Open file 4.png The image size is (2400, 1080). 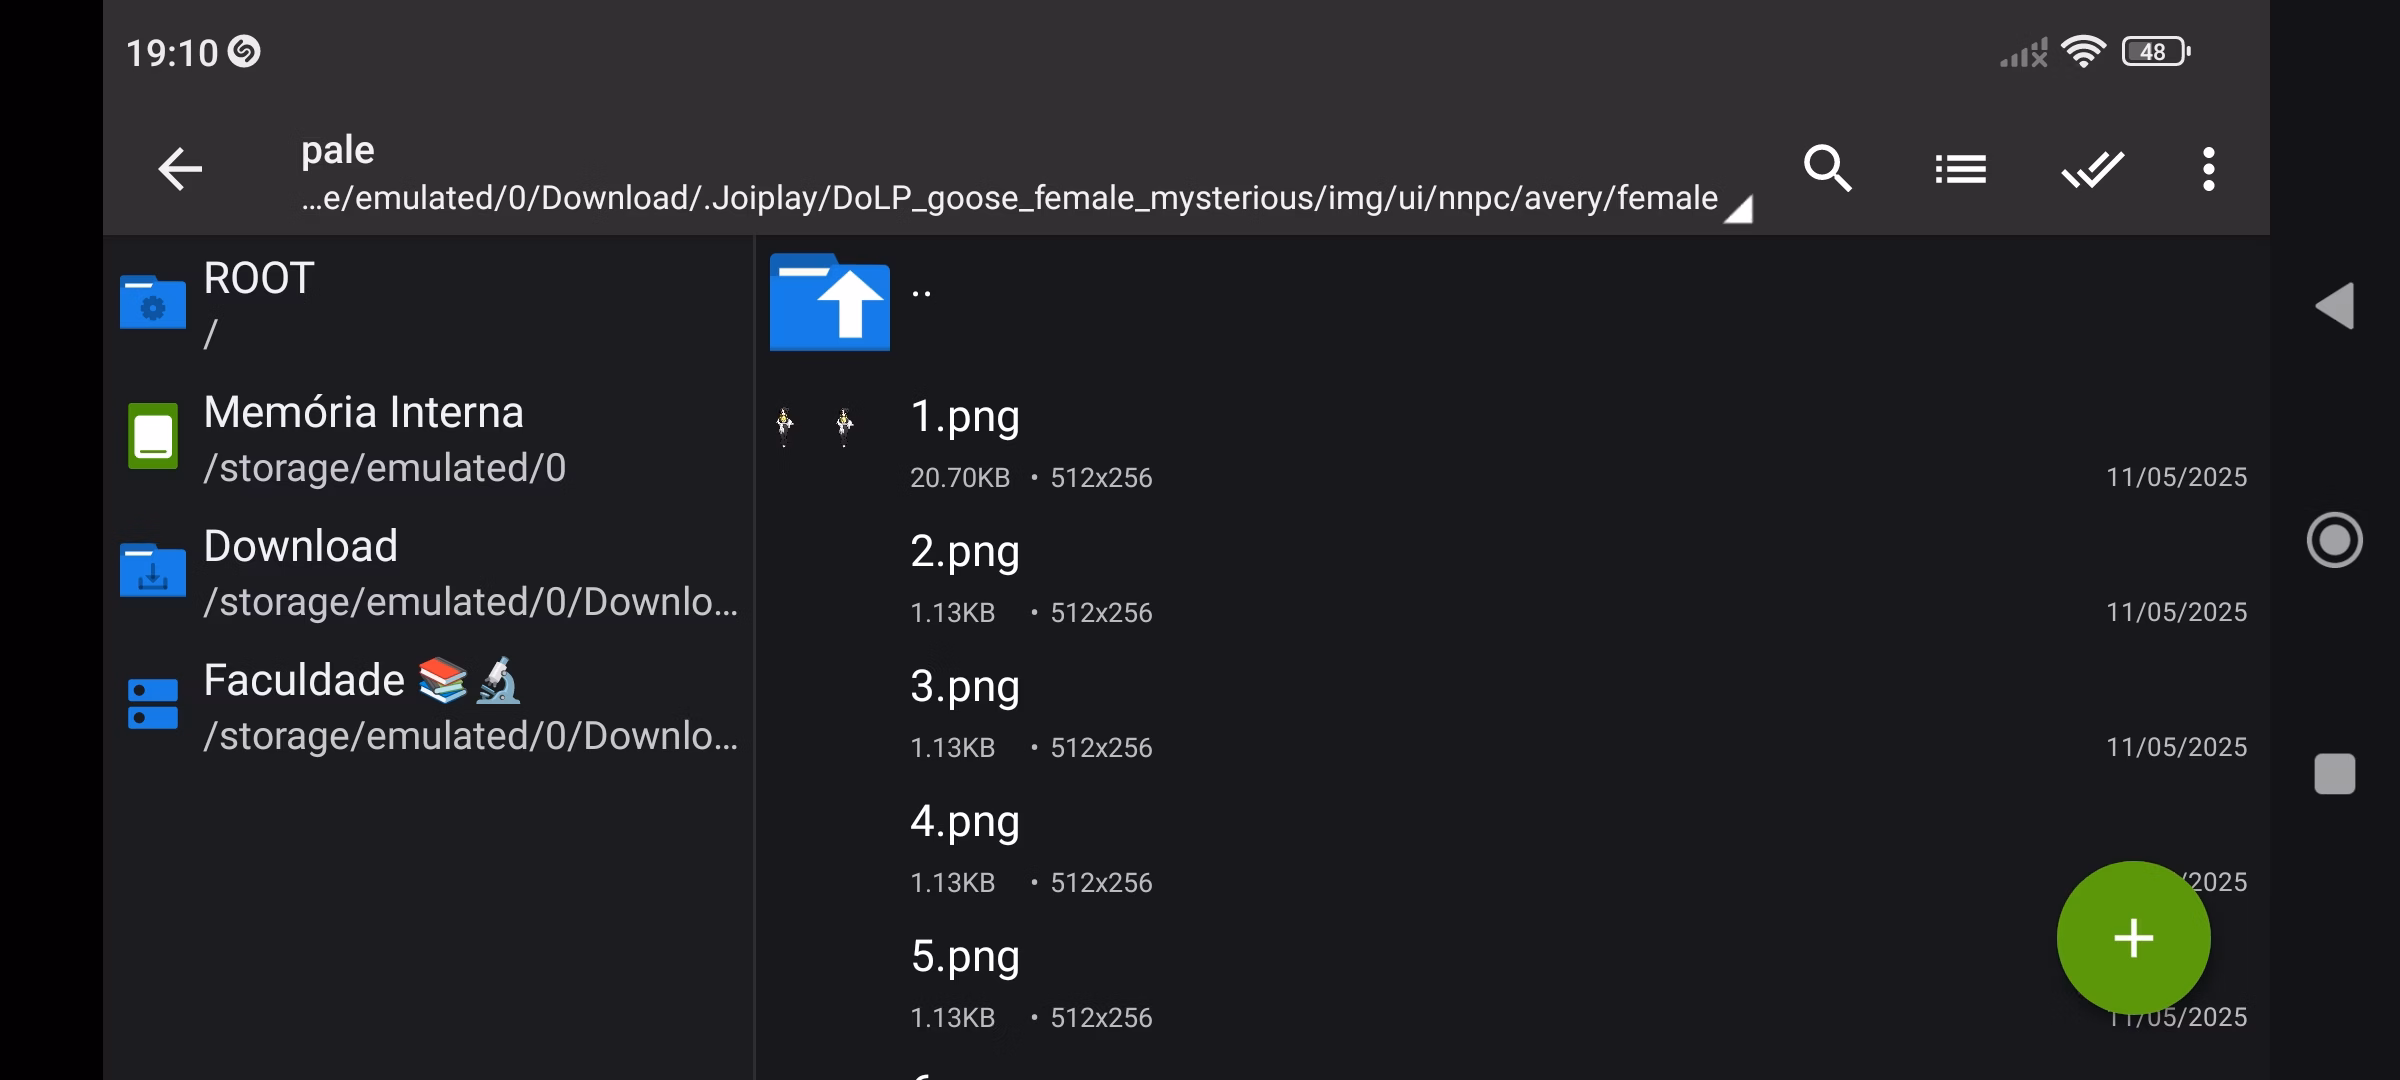point(965,823)
